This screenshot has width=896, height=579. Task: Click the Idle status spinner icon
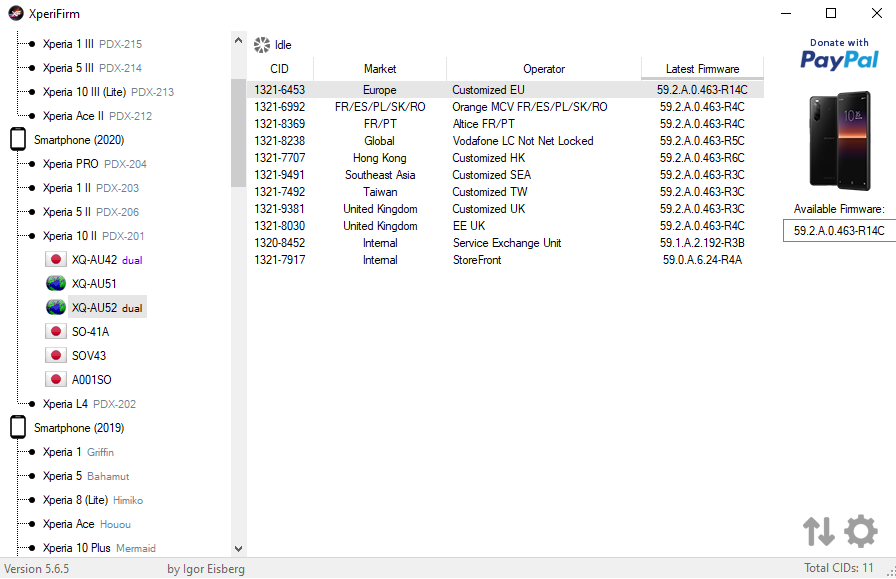click(262, 45)
